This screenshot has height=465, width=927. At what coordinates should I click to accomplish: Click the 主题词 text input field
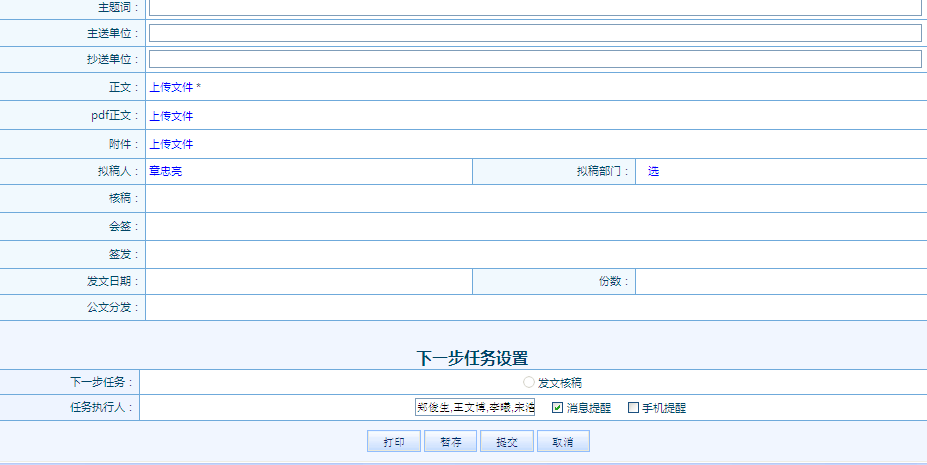pyautogui.click(x=535, y=7)
